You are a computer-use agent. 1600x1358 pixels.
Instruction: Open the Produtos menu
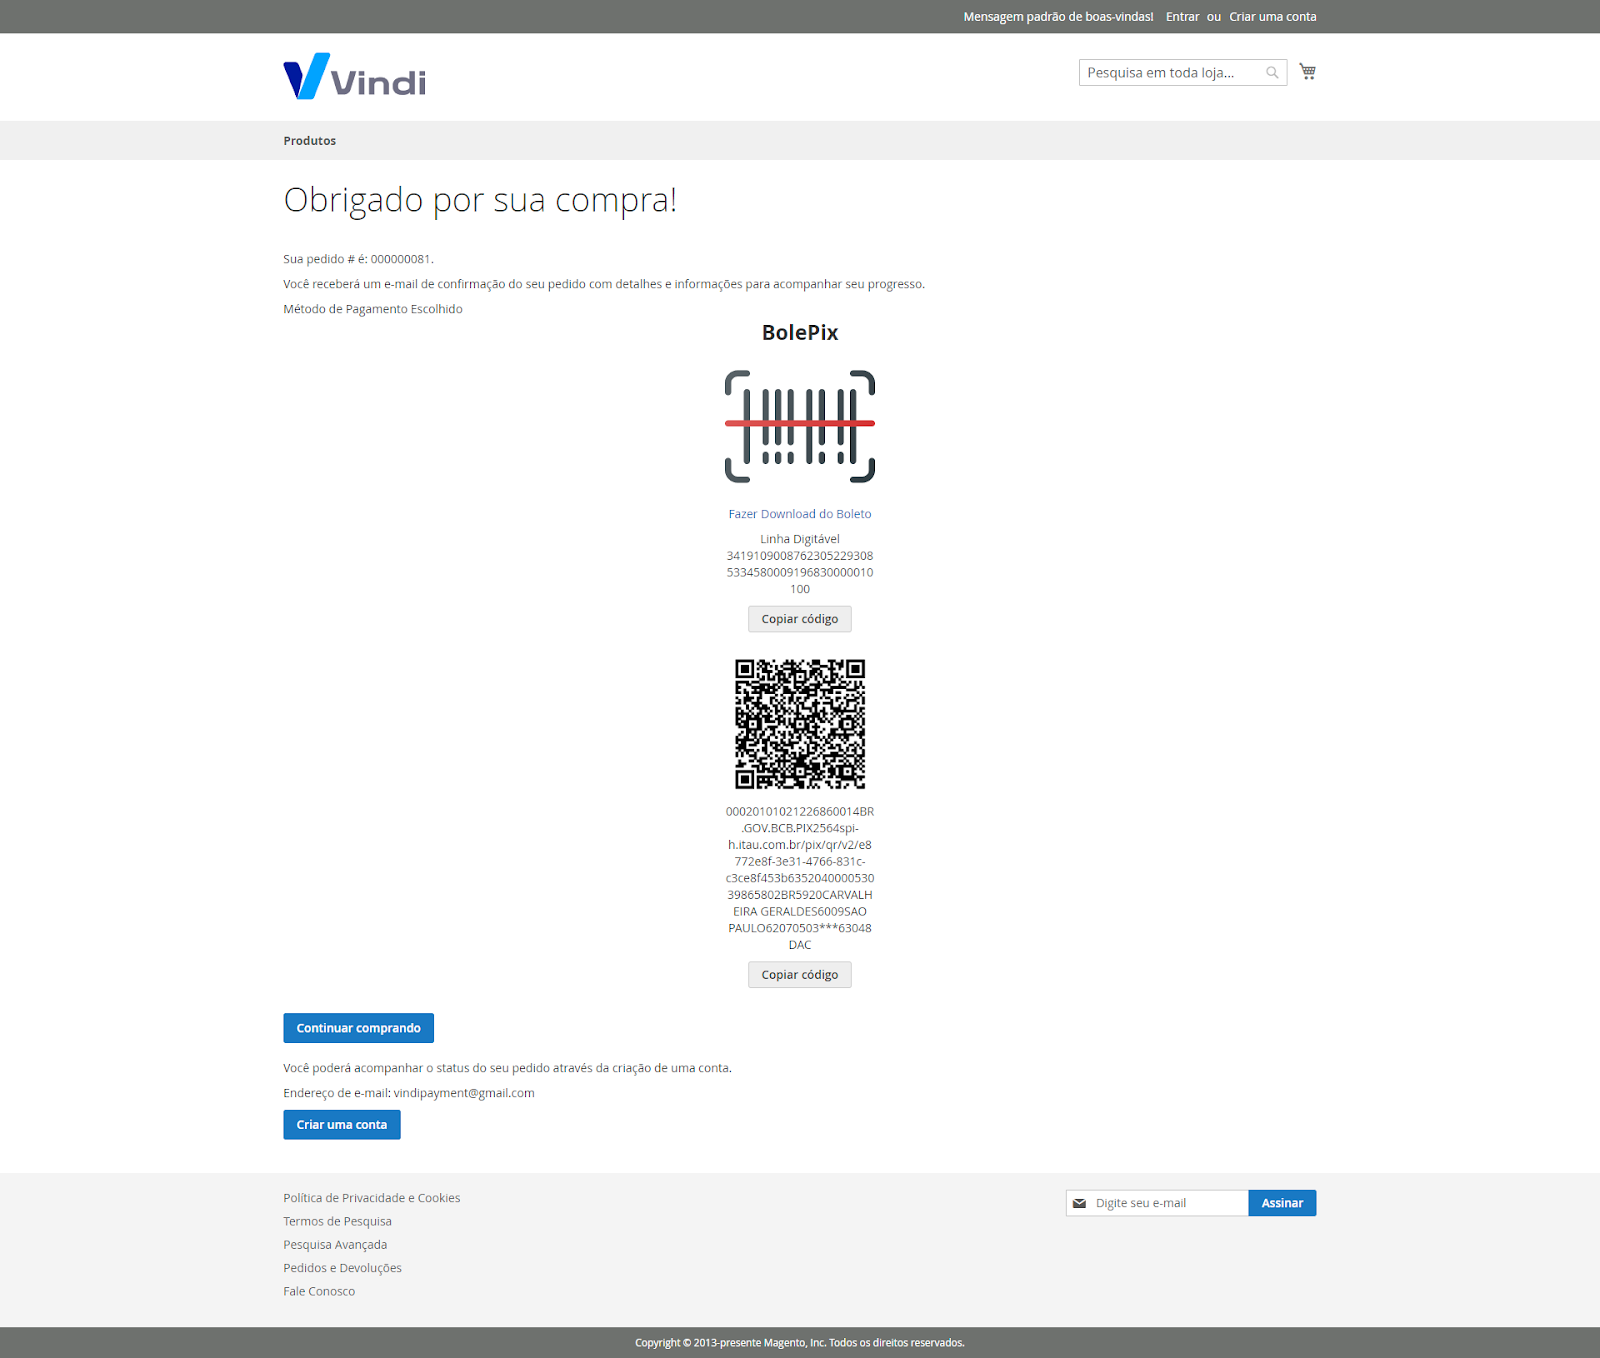(x=309, y=141)
